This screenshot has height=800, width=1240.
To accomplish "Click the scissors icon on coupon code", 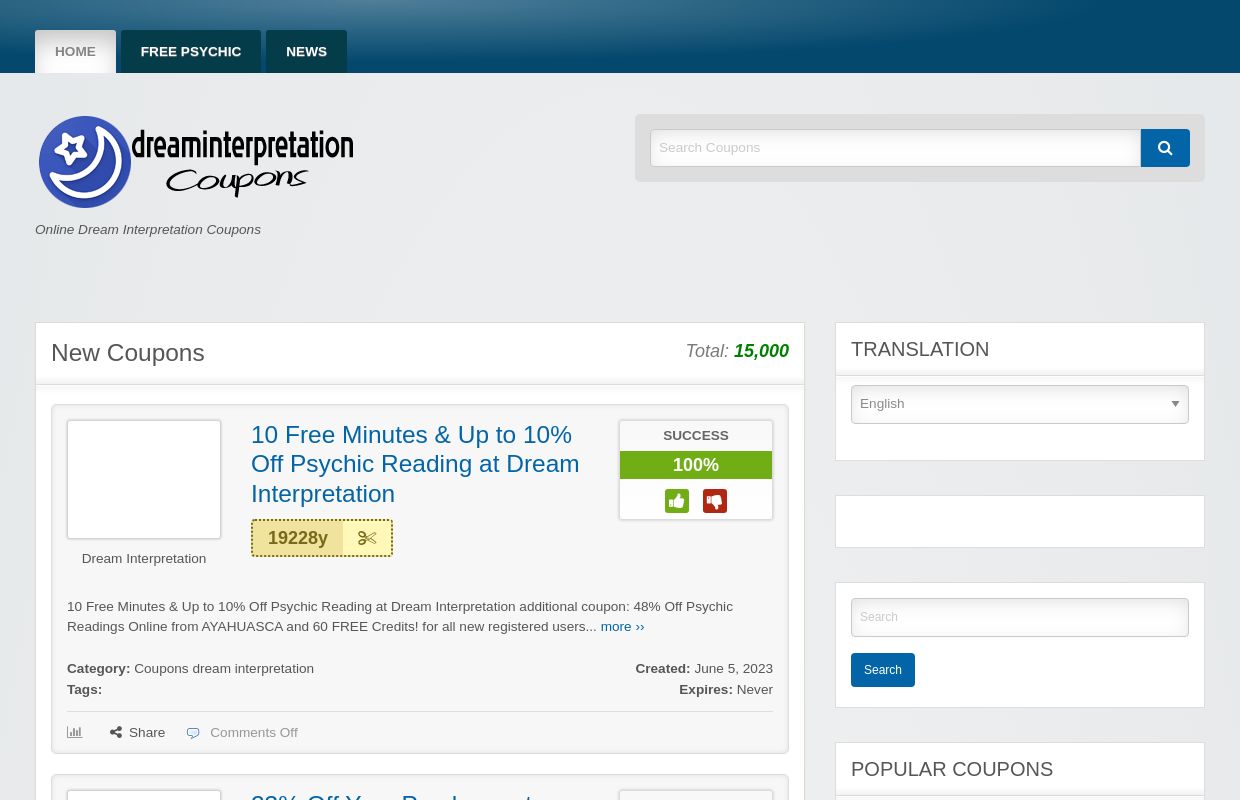I will tap(367, 538).
